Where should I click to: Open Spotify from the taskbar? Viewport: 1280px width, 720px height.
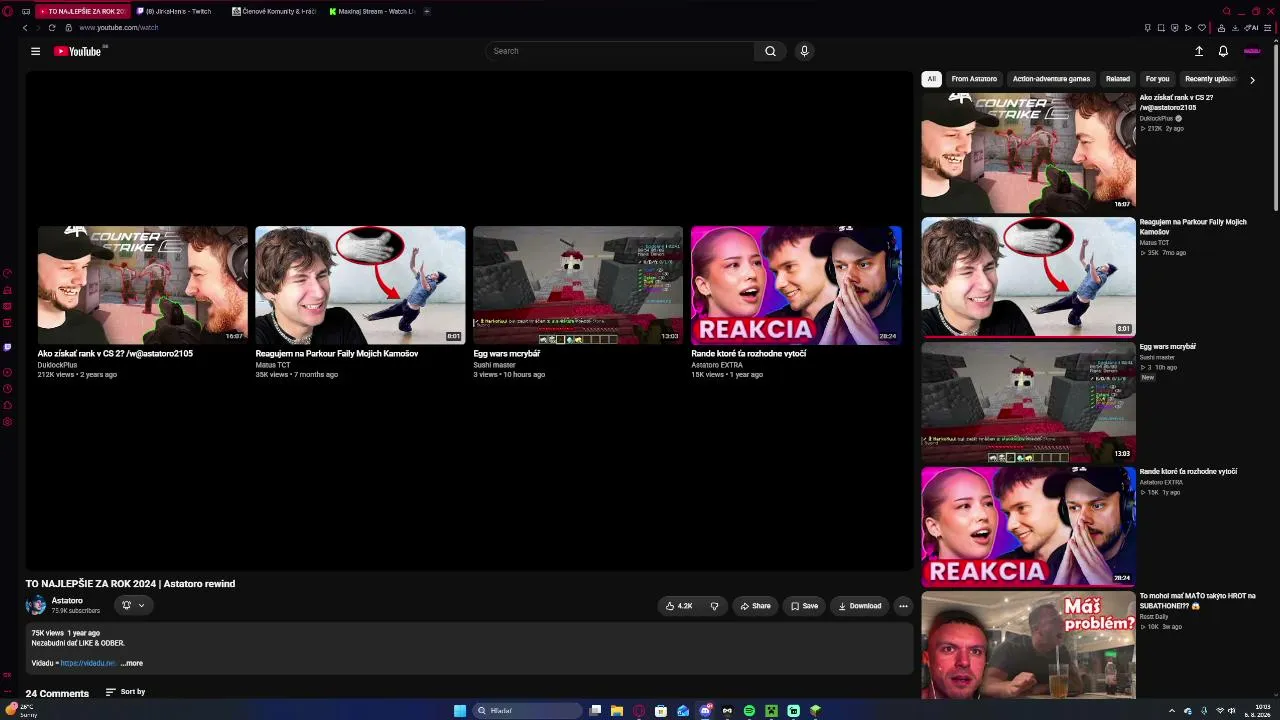[x=749, y=711]
